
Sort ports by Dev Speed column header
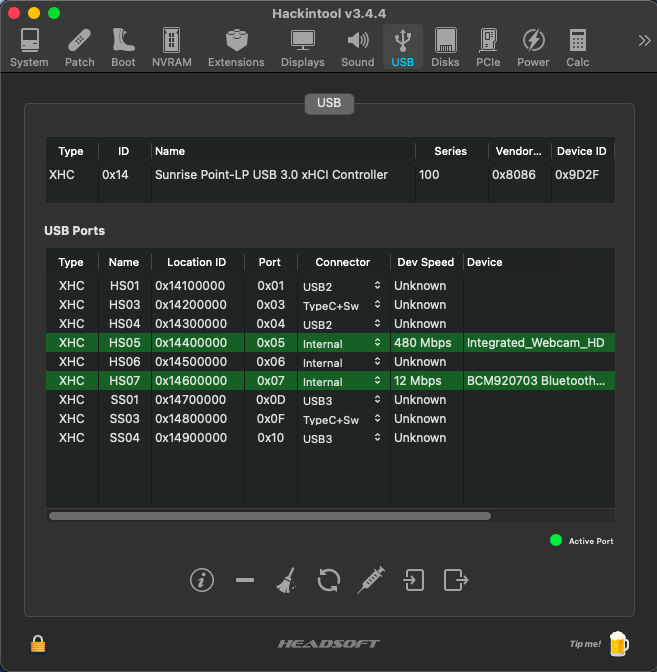tap(426, 262)
